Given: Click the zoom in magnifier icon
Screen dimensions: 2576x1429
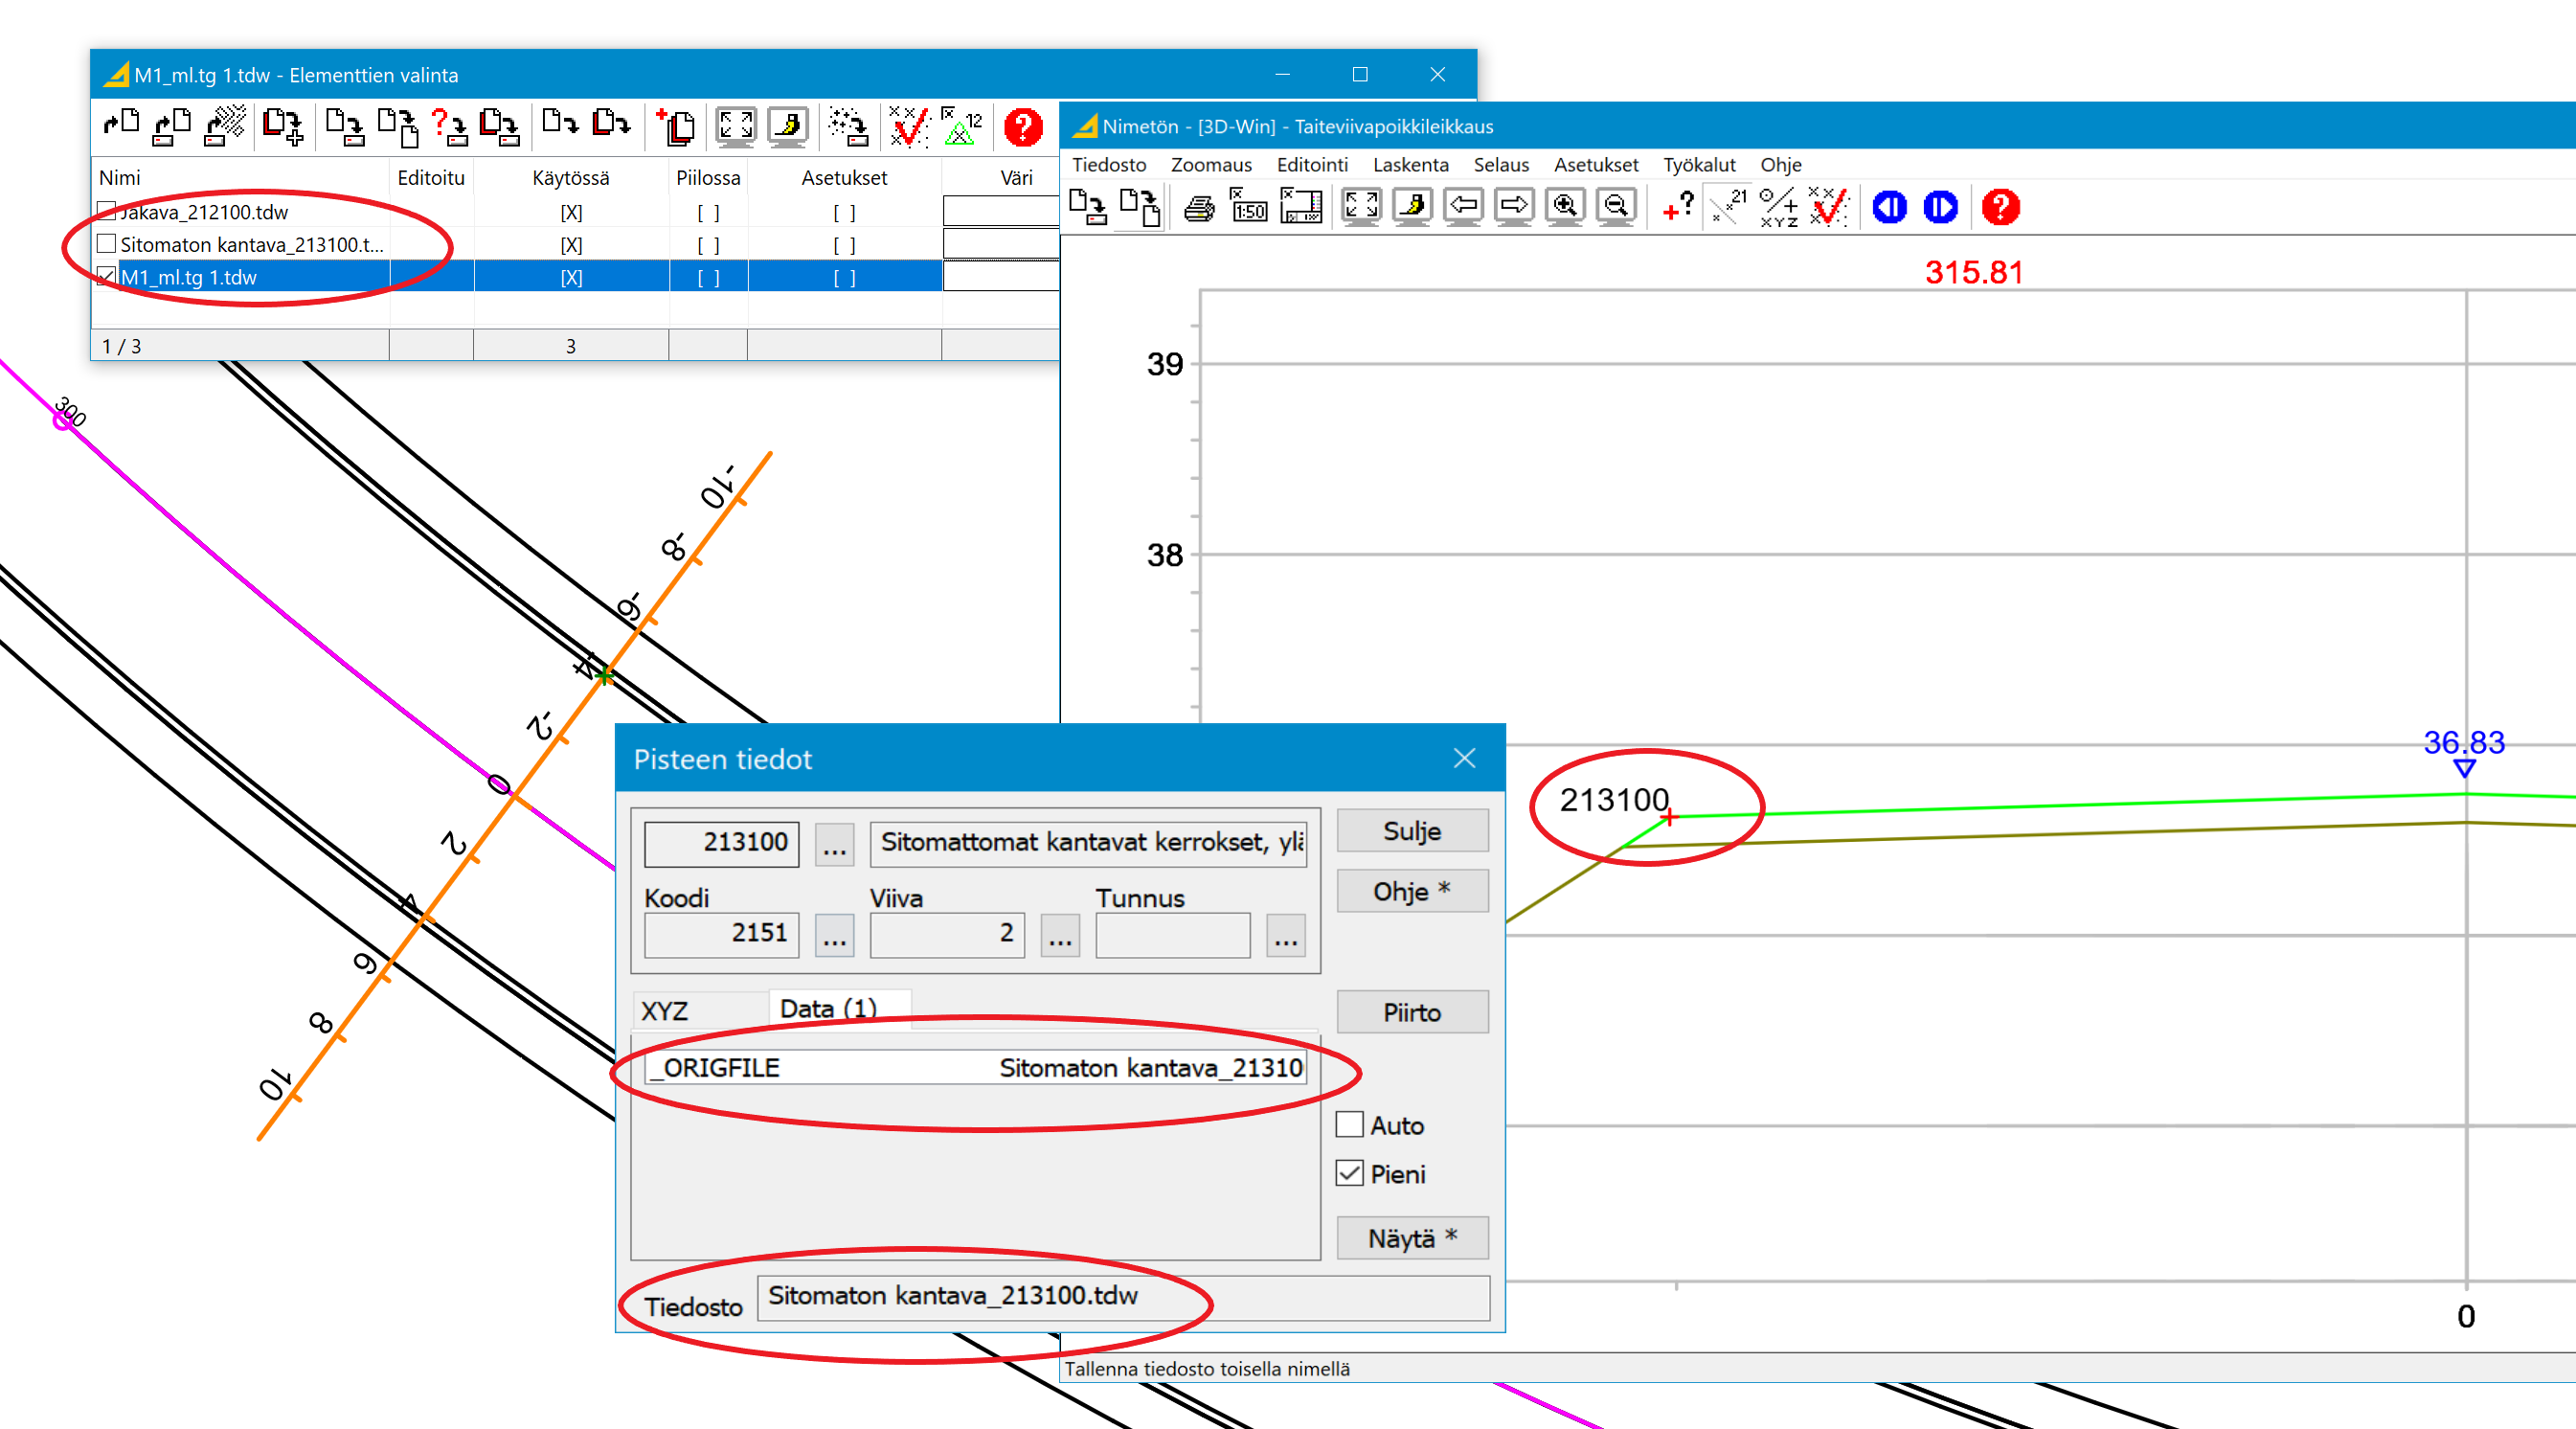Looking at the screenshot, I should point(1564,207).
